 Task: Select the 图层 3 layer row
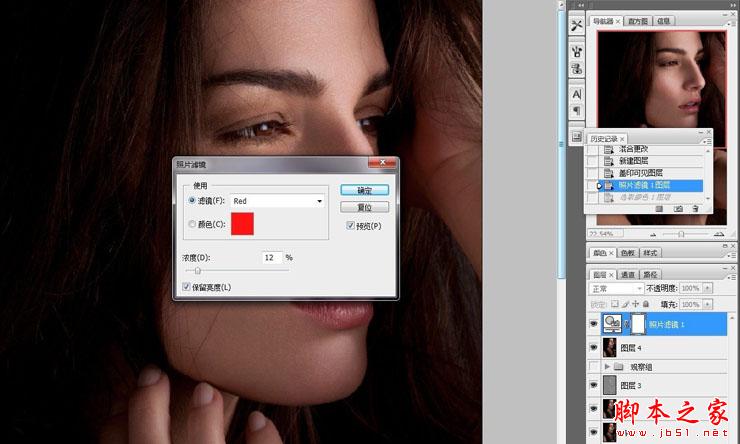pos(658,385)
